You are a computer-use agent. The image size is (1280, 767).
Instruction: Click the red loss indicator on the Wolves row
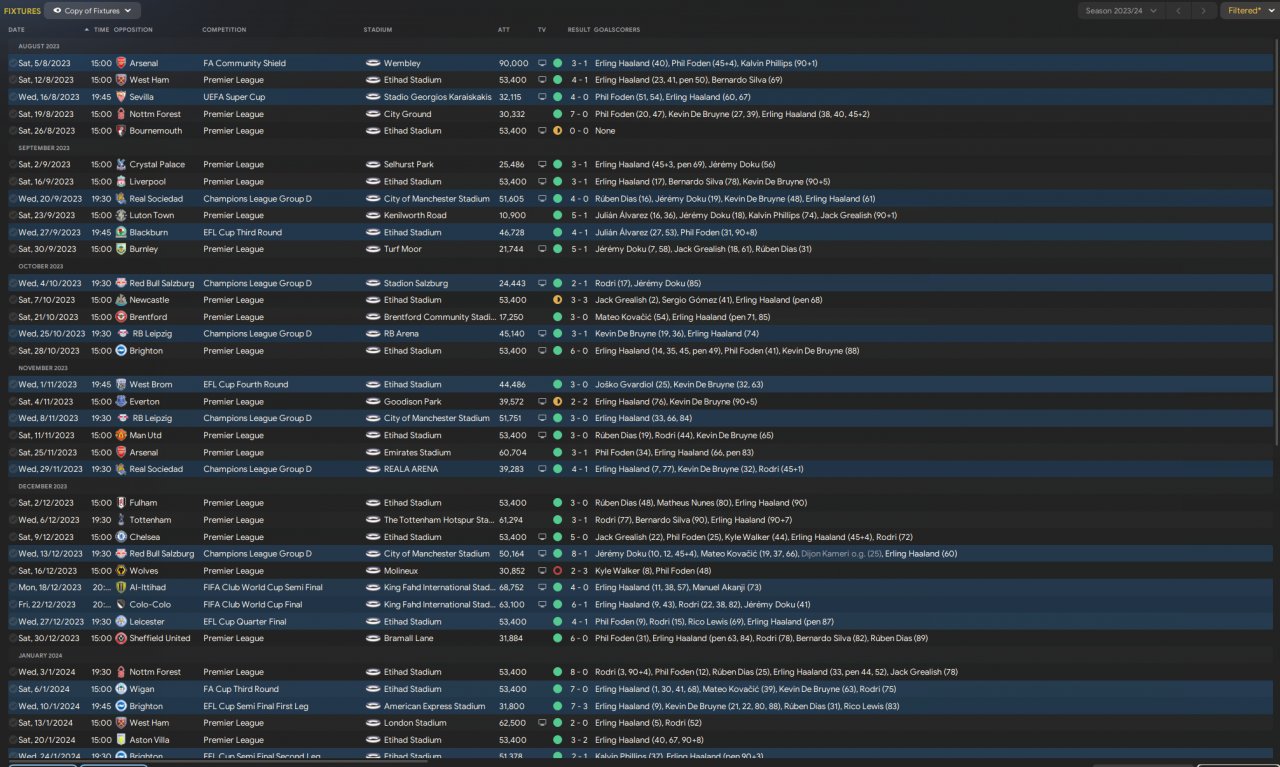coord(557,571)
